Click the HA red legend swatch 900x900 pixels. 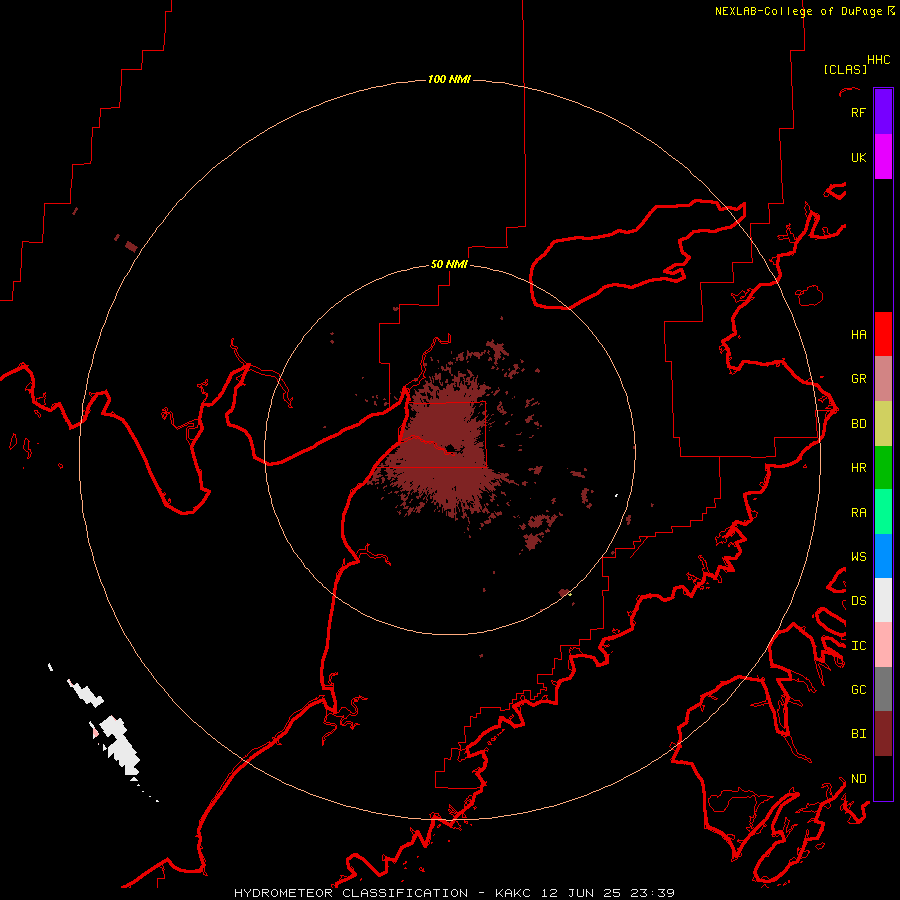point(883,334)
